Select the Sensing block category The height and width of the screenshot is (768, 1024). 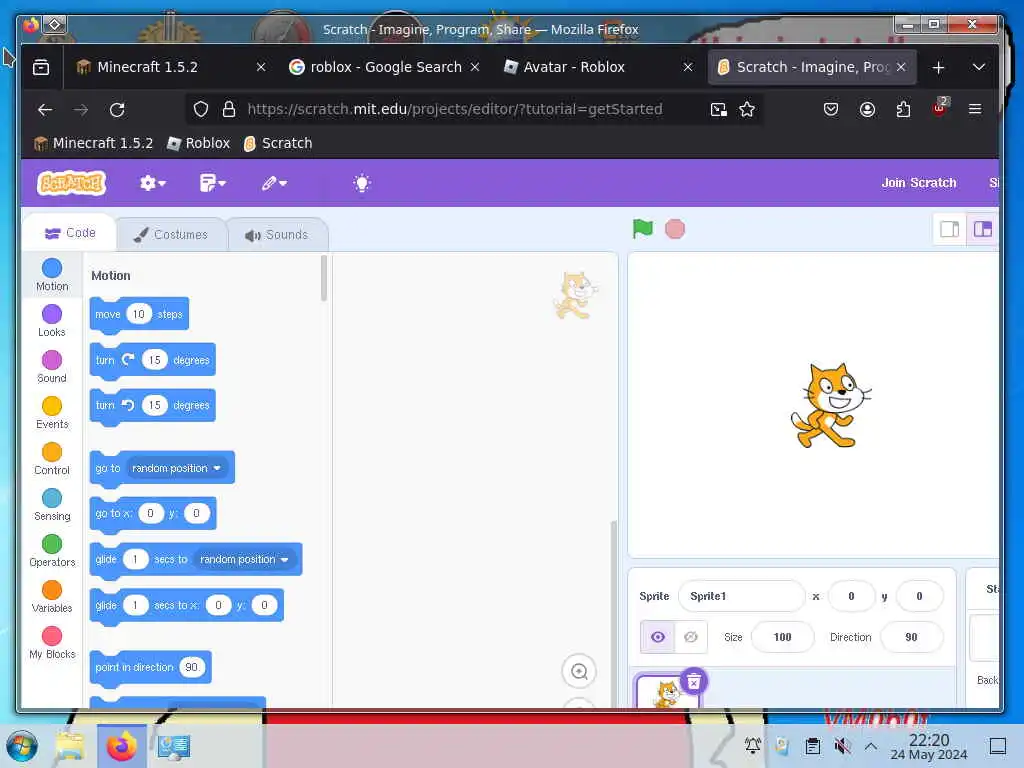point(52,505)
